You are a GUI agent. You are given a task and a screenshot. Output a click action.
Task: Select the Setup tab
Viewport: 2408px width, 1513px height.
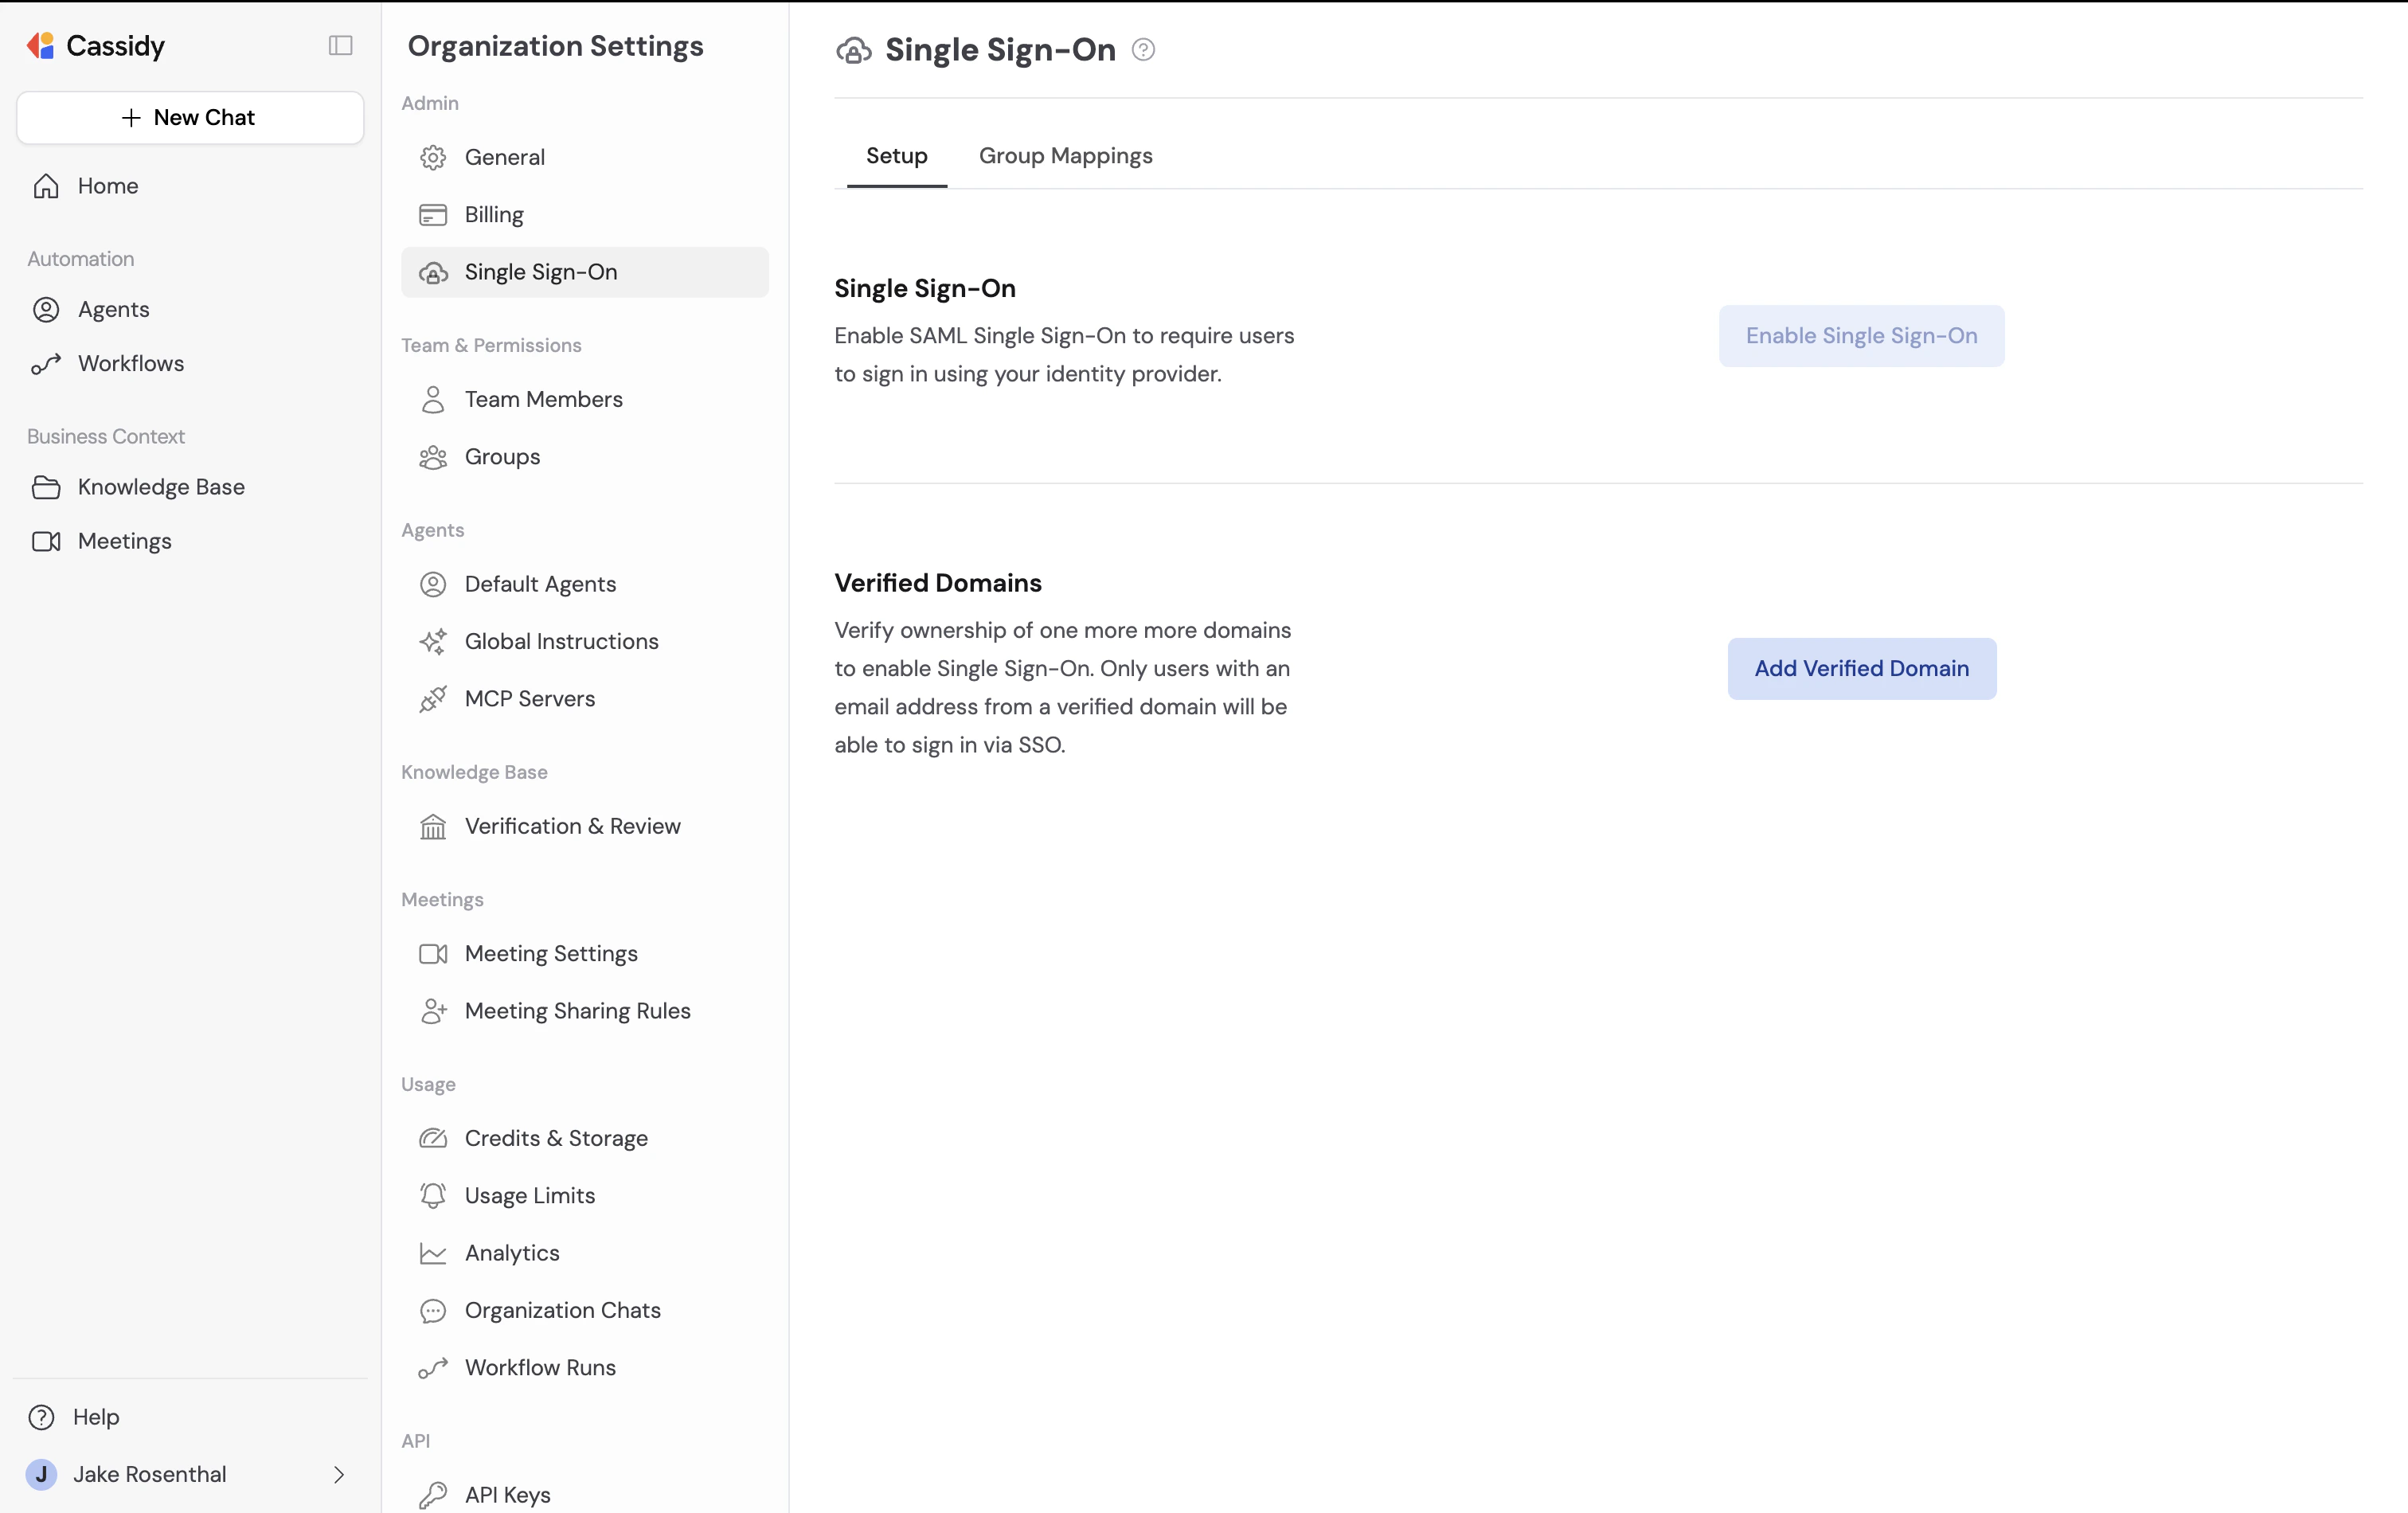click(x=896, y=156)
